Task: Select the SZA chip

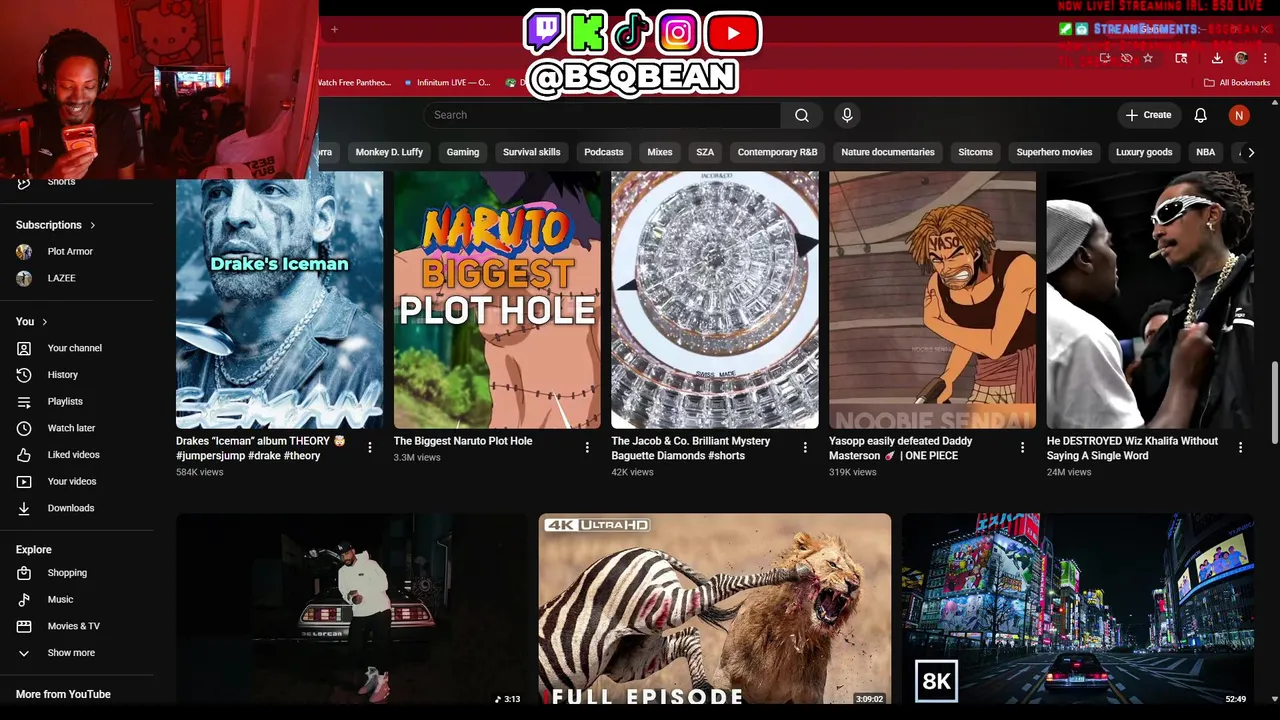Action: (705, 152)
